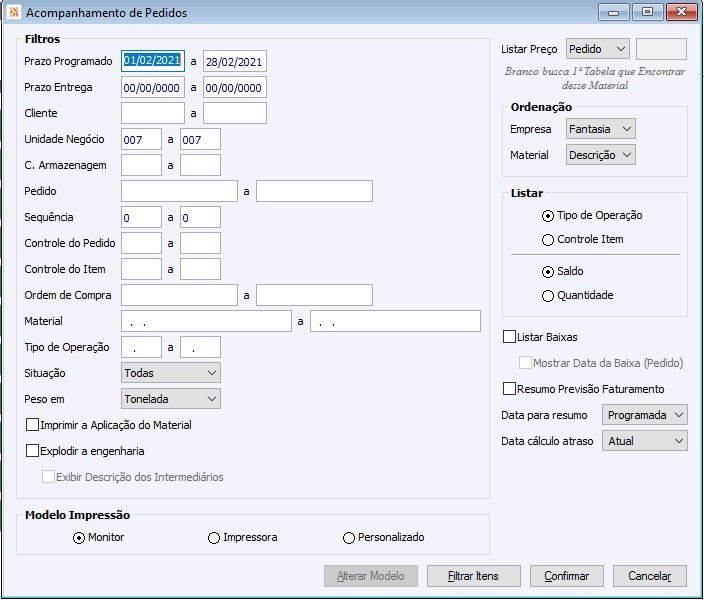
Task: Click the Cancelar button
Action: [x=650, y=576]
